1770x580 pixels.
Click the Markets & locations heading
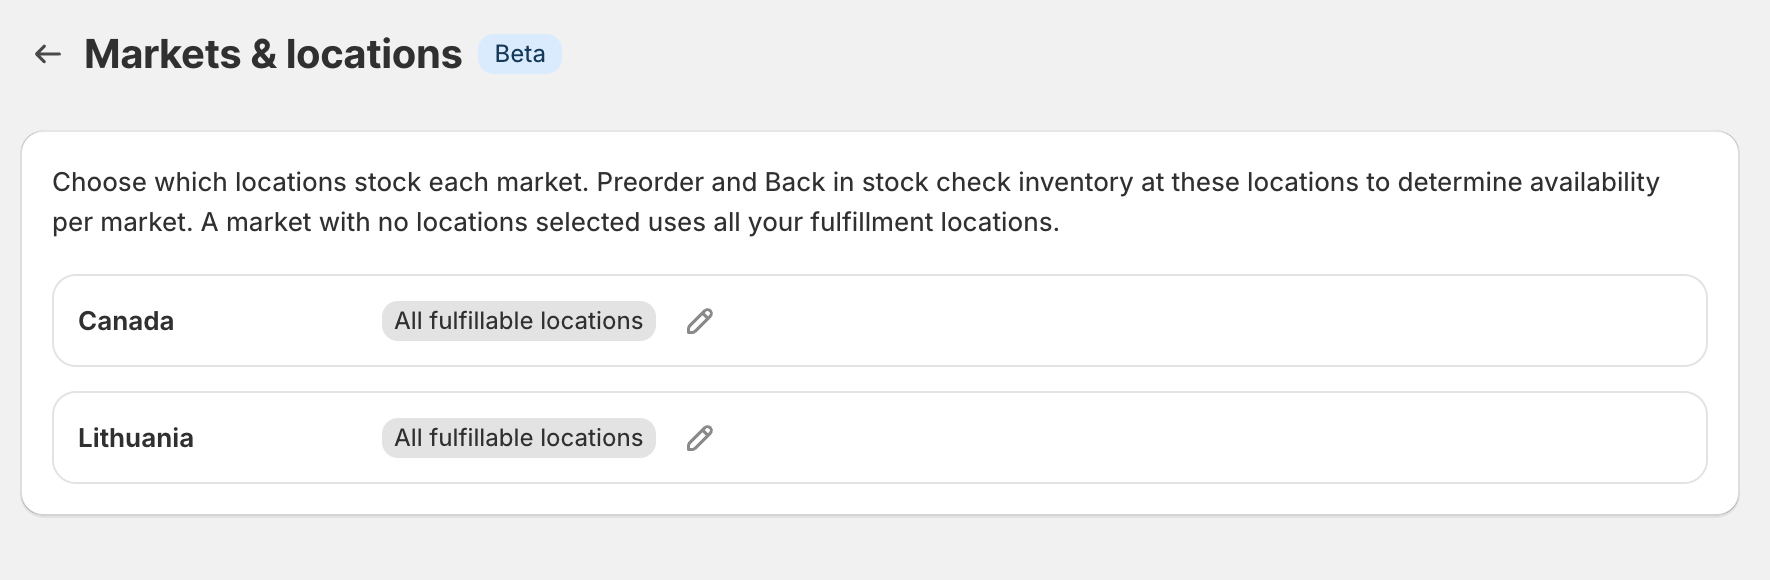click(x=273, y=54)
